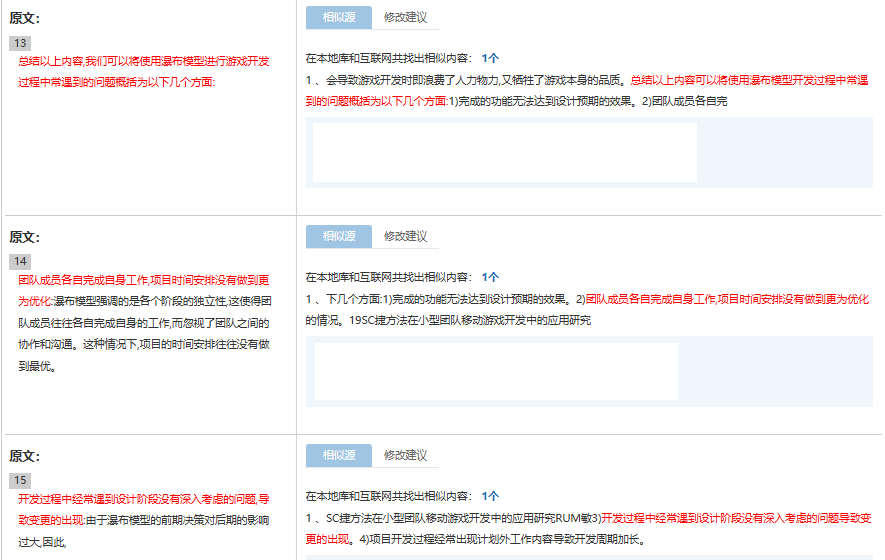Image resolution: width=885 pixels, height=560 pixels.
Task: Open 修改建议 tab for paragraph 13
Action: click(x=405, y=18)
